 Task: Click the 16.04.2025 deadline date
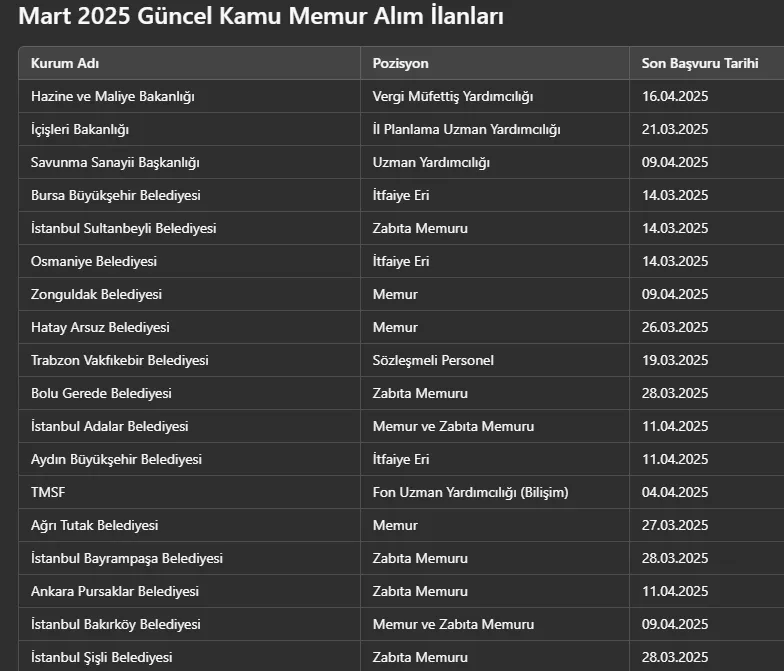(675, 96)
